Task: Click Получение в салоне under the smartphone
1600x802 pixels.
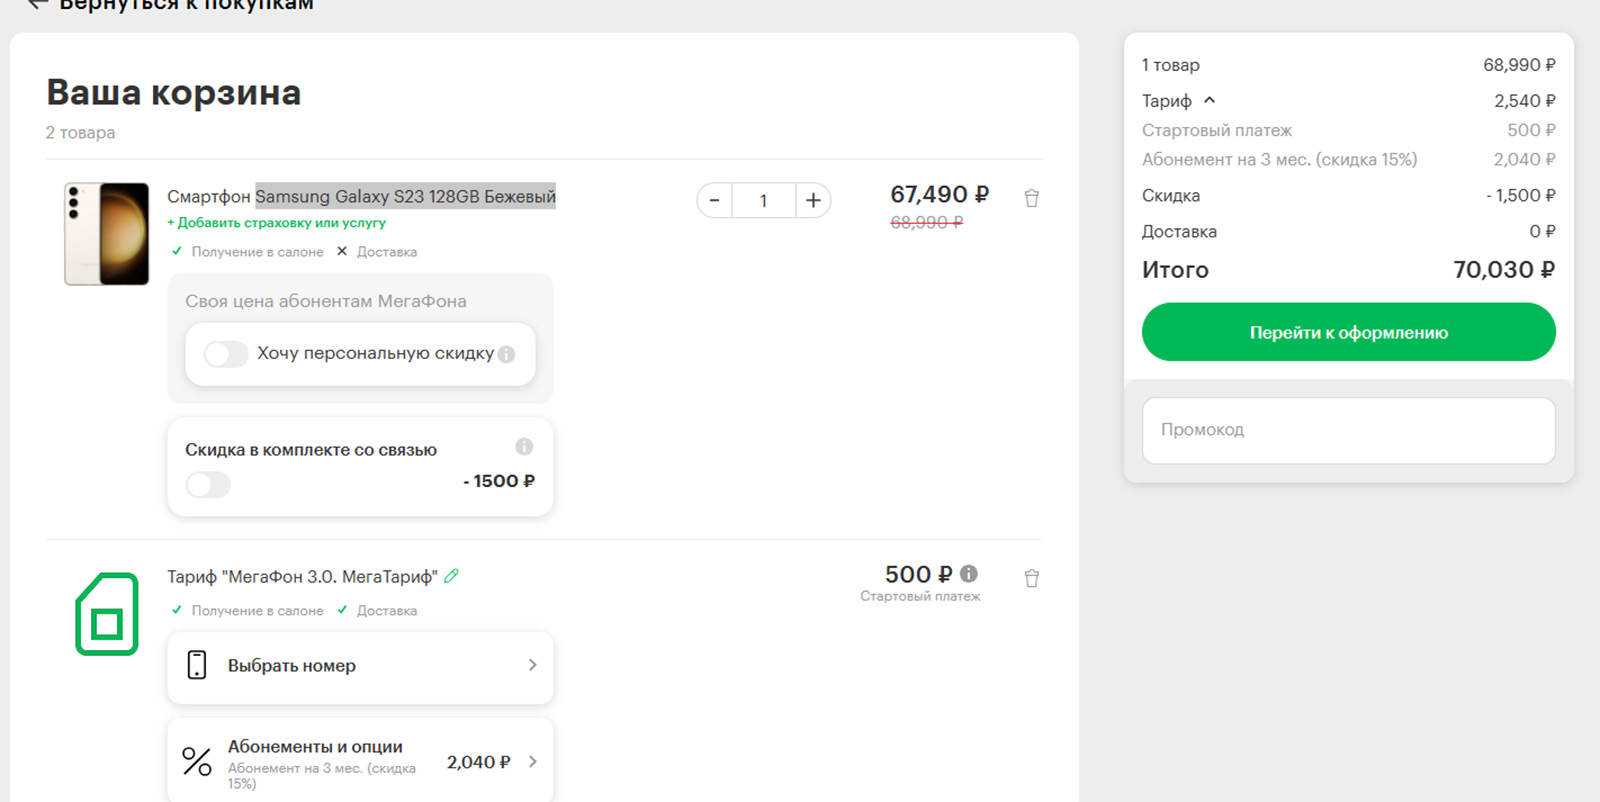Action: (x=257, y=252)
